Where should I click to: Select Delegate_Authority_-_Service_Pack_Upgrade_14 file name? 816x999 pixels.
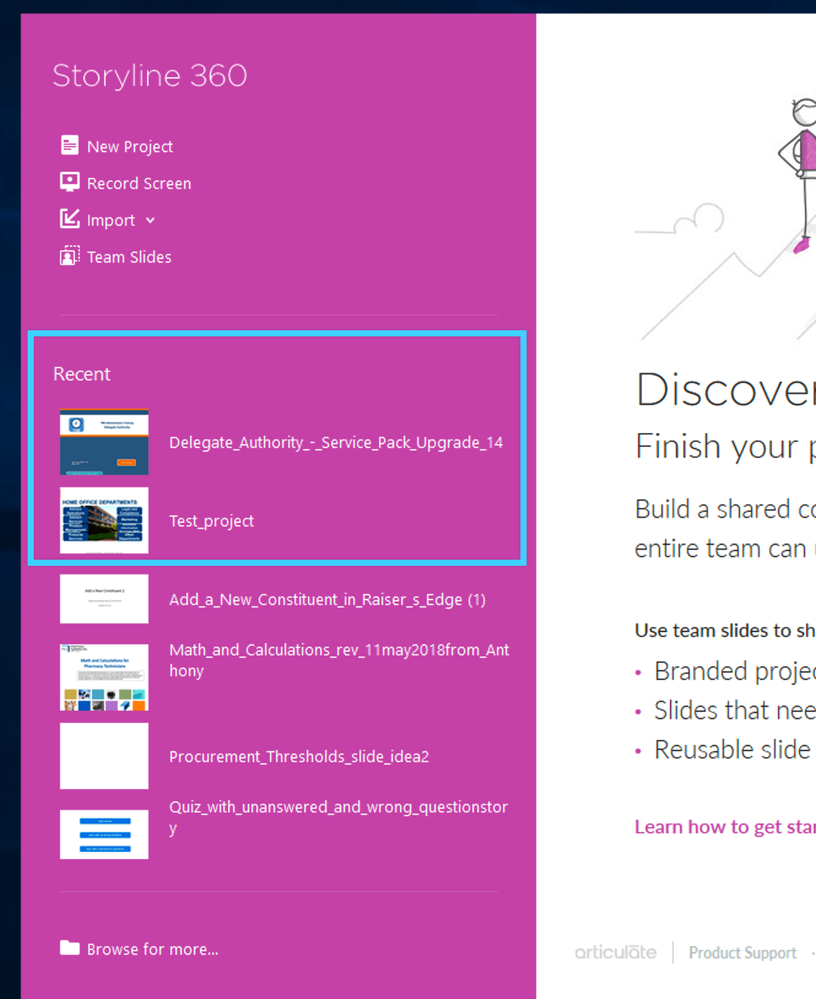tap(336, 442)
